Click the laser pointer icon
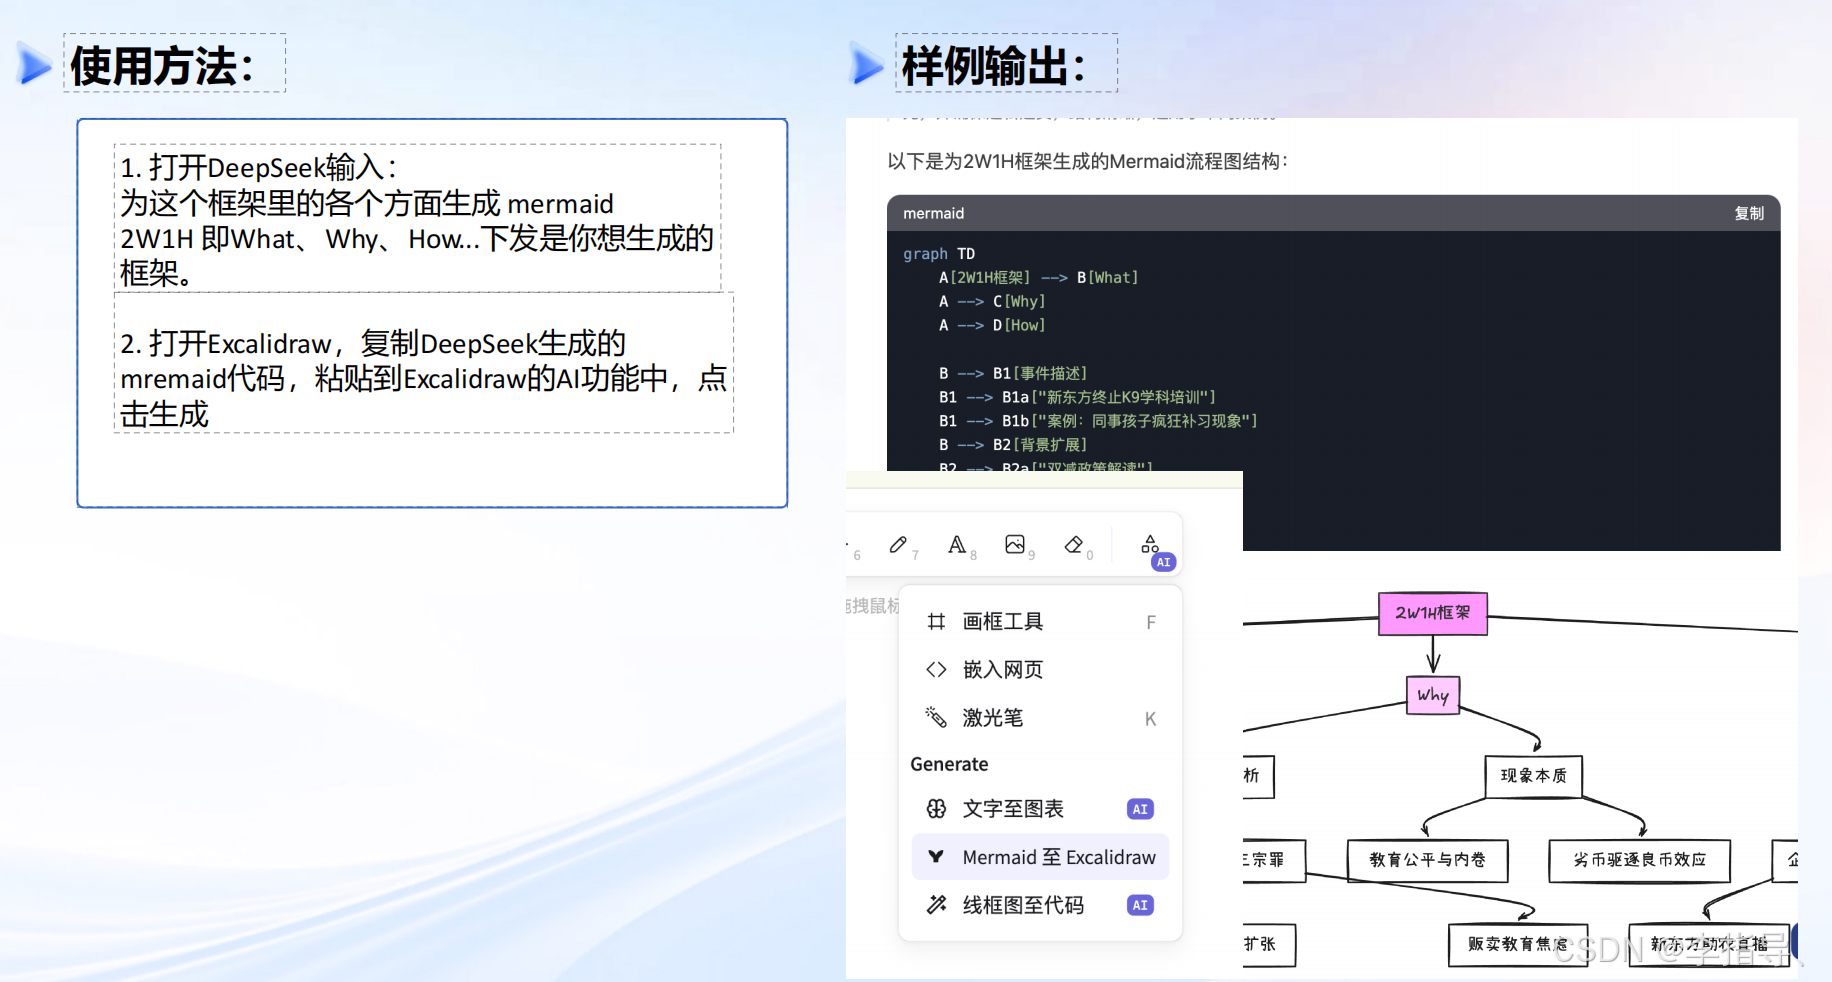This screenshot has height=982, width=1832. point(936,717)
